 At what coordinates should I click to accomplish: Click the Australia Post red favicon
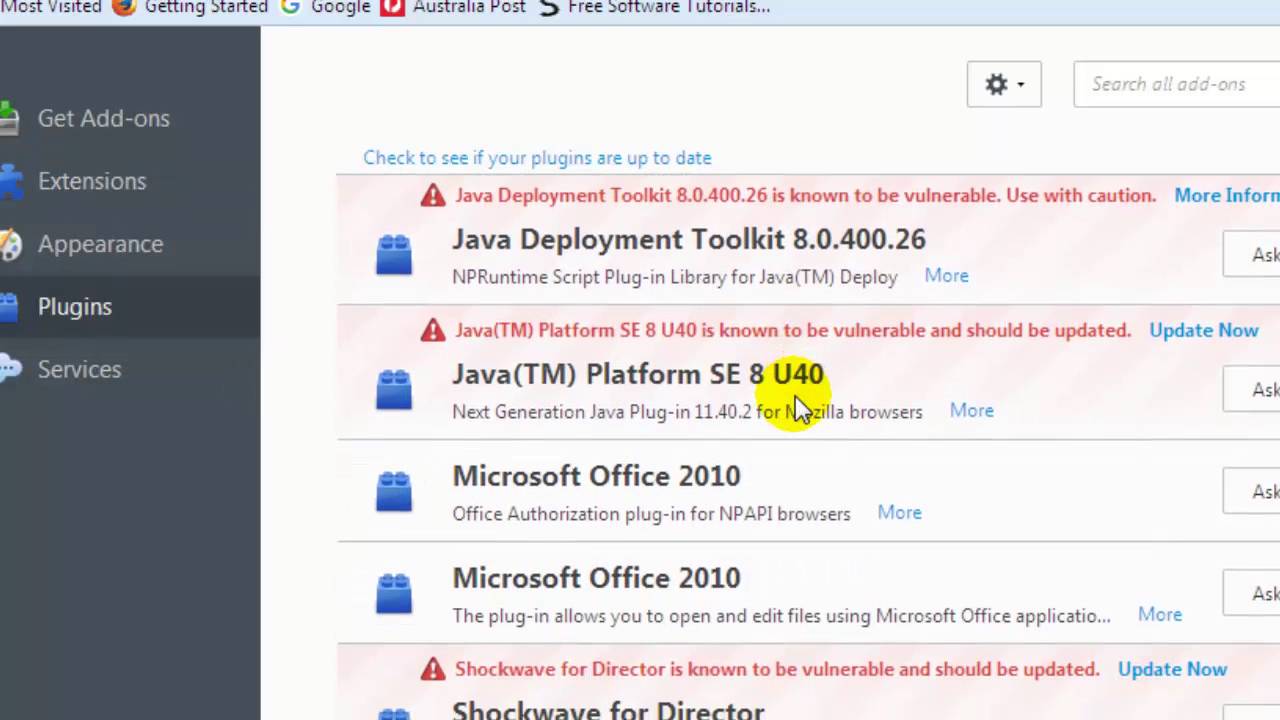(x=392, y=7)
